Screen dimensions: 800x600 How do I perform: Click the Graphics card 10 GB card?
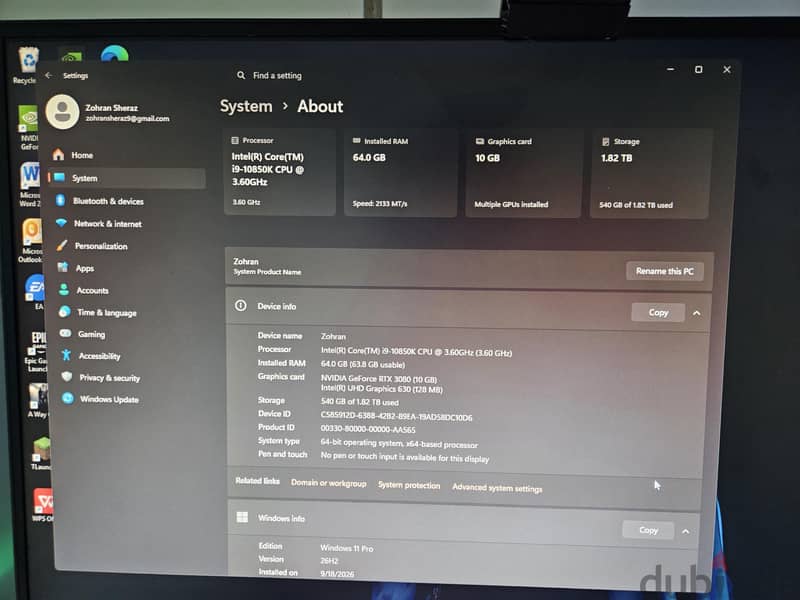tap(522, 173)
